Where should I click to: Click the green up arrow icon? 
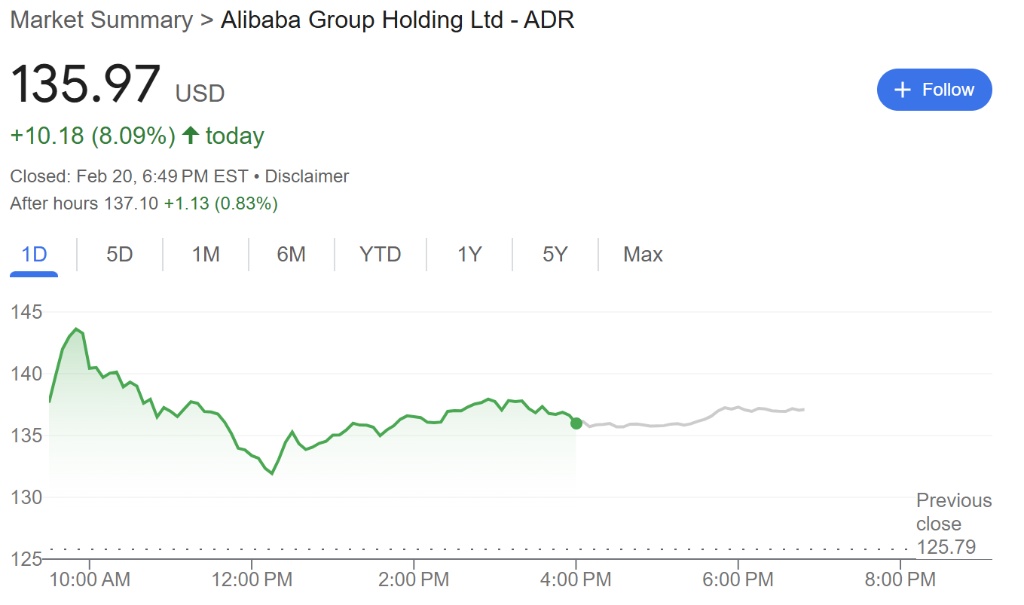pos(191,135)
